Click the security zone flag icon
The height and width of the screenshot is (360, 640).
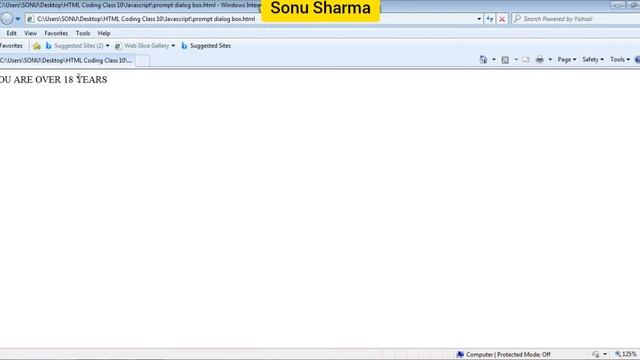click(x=460, y=354)
